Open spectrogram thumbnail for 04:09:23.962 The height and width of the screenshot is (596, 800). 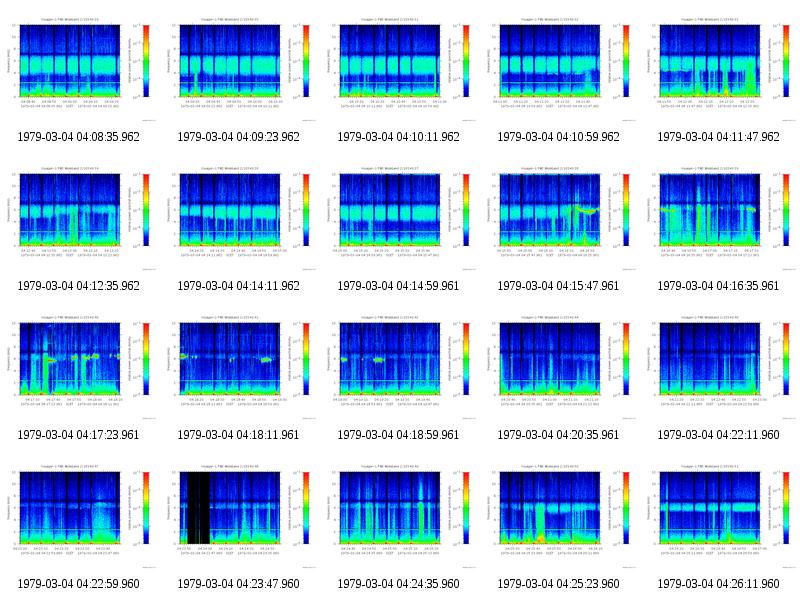pyautogui.click(x=240, y=69)
